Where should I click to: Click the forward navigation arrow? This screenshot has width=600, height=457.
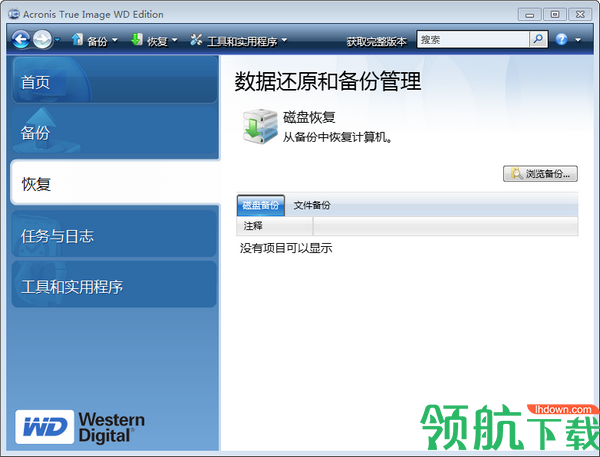42,39
